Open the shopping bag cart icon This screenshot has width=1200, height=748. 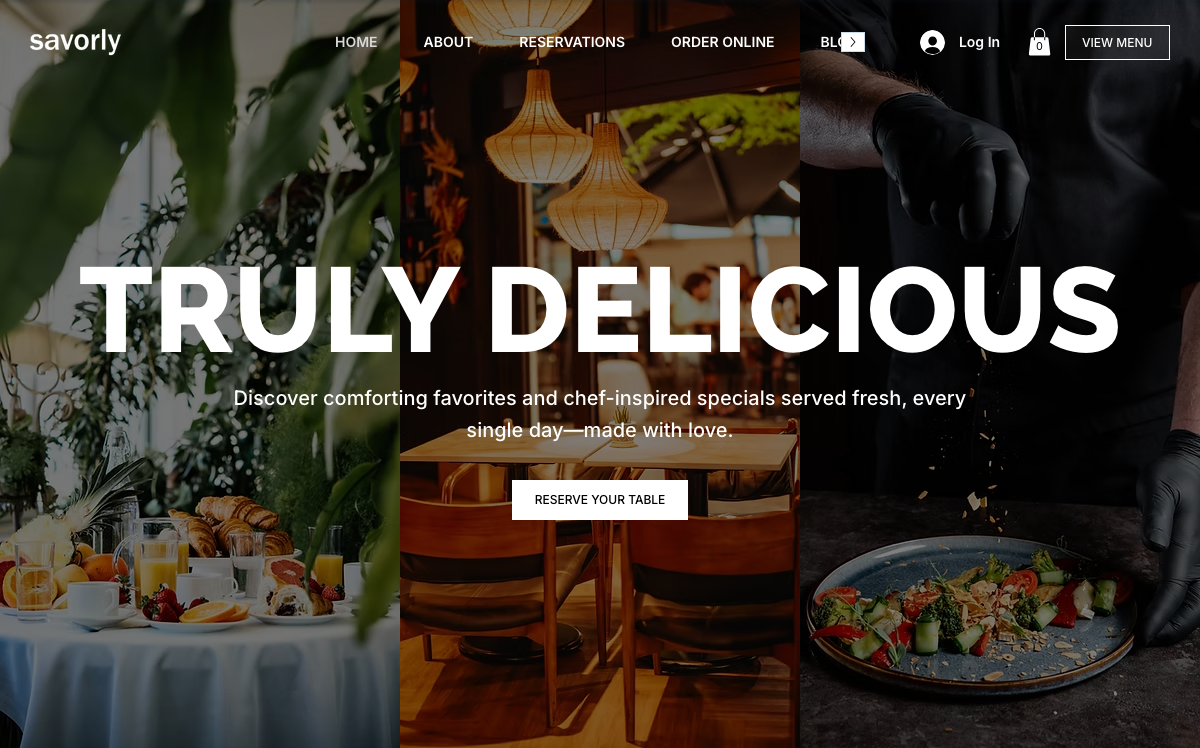[1039, 42]
